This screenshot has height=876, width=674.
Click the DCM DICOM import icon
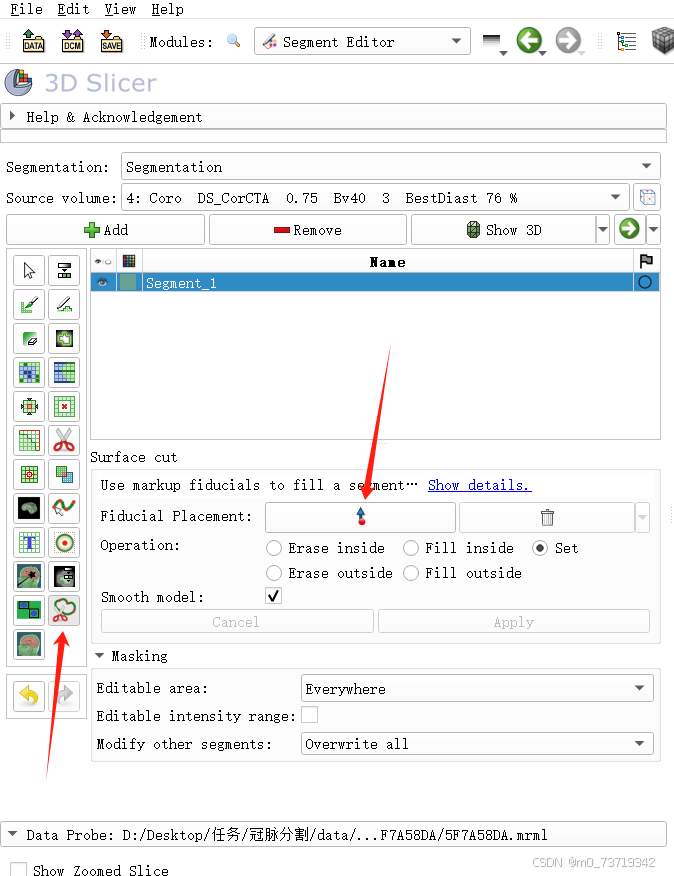coord(72,41)
